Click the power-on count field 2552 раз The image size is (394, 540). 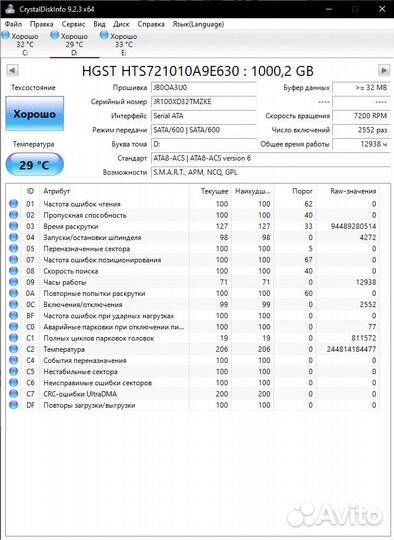click(x=361, y=130)
